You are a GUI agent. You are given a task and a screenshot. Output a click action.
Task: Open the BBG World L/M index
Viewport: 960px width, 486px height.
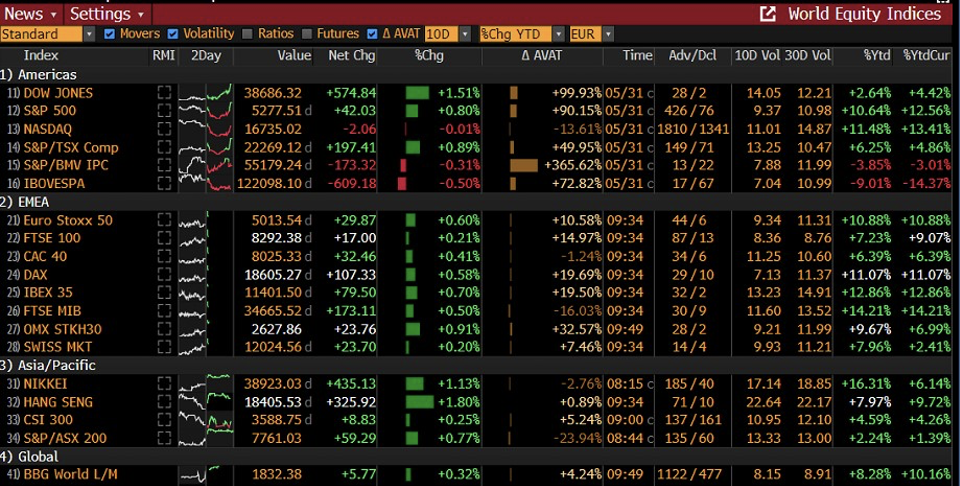(70, 474)
